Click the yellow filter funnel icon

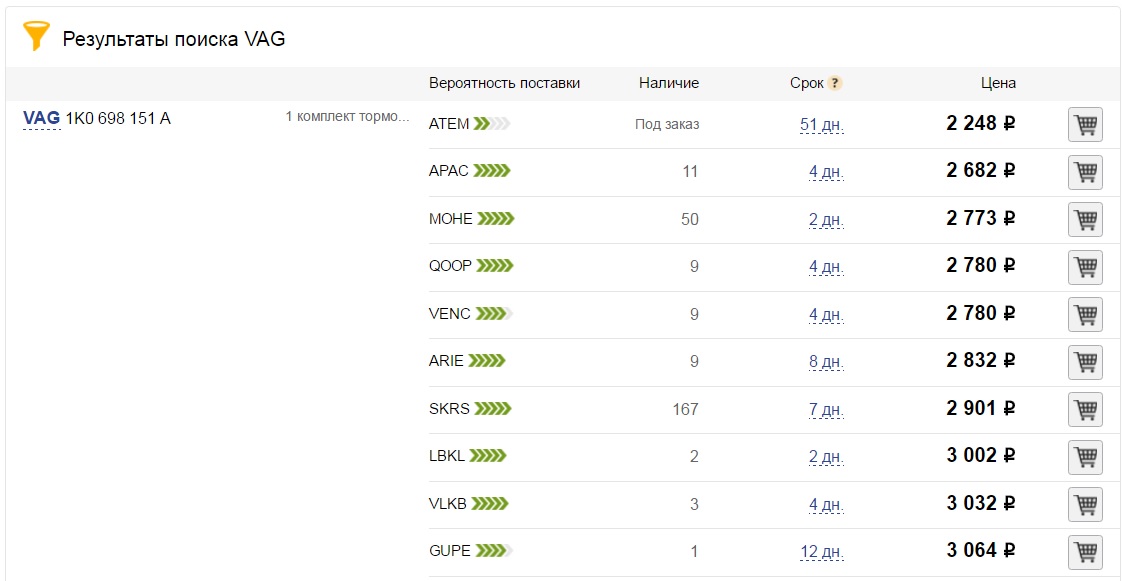[x=36, y=37]
